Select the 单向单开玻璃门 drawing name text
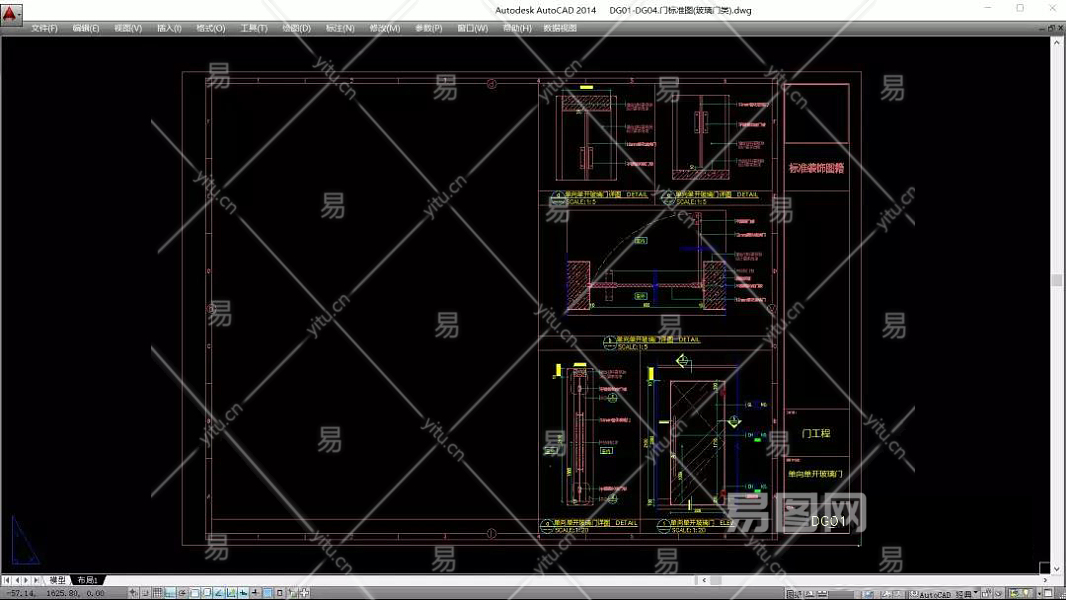This screenshot has width=1066, height=600. pyautogui.click(x=815, y=474)
